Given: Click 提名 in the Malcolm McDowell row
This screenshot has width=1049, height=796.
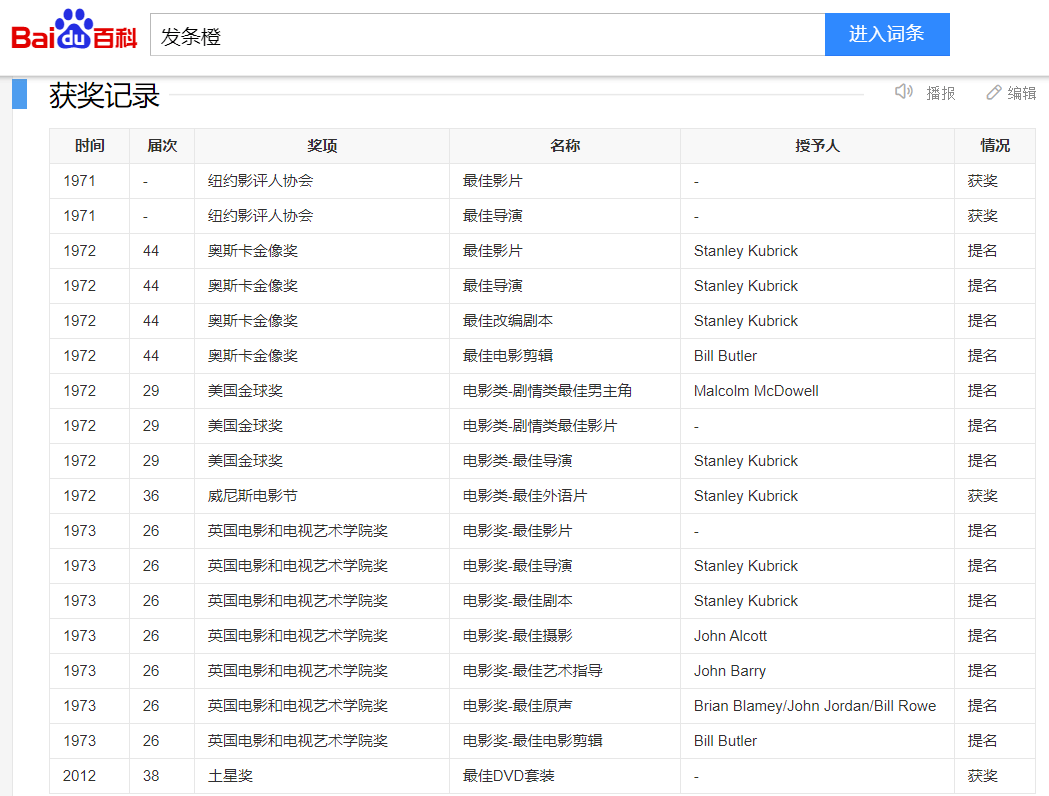Looking at the screenshot, I should tap(982, 391).
